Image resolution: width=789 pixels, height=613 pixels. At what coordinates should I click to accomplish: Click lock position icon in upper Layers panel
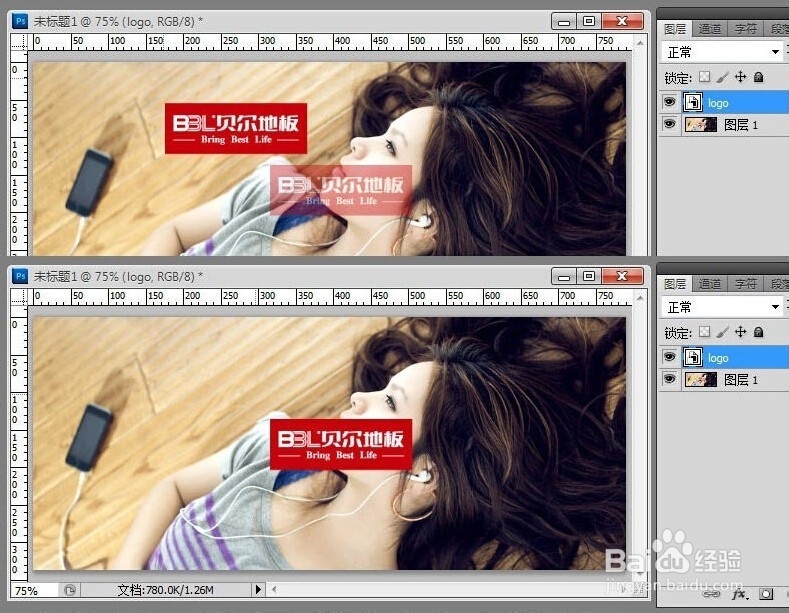pos(740,76)
